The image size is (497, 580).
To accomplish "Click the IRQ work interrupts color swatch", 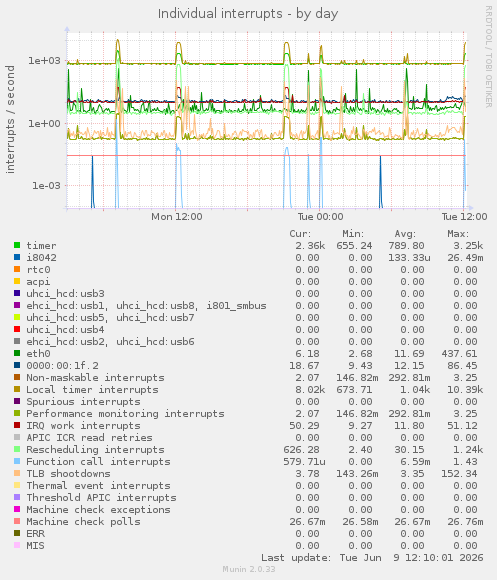I will tap(17, 425).
